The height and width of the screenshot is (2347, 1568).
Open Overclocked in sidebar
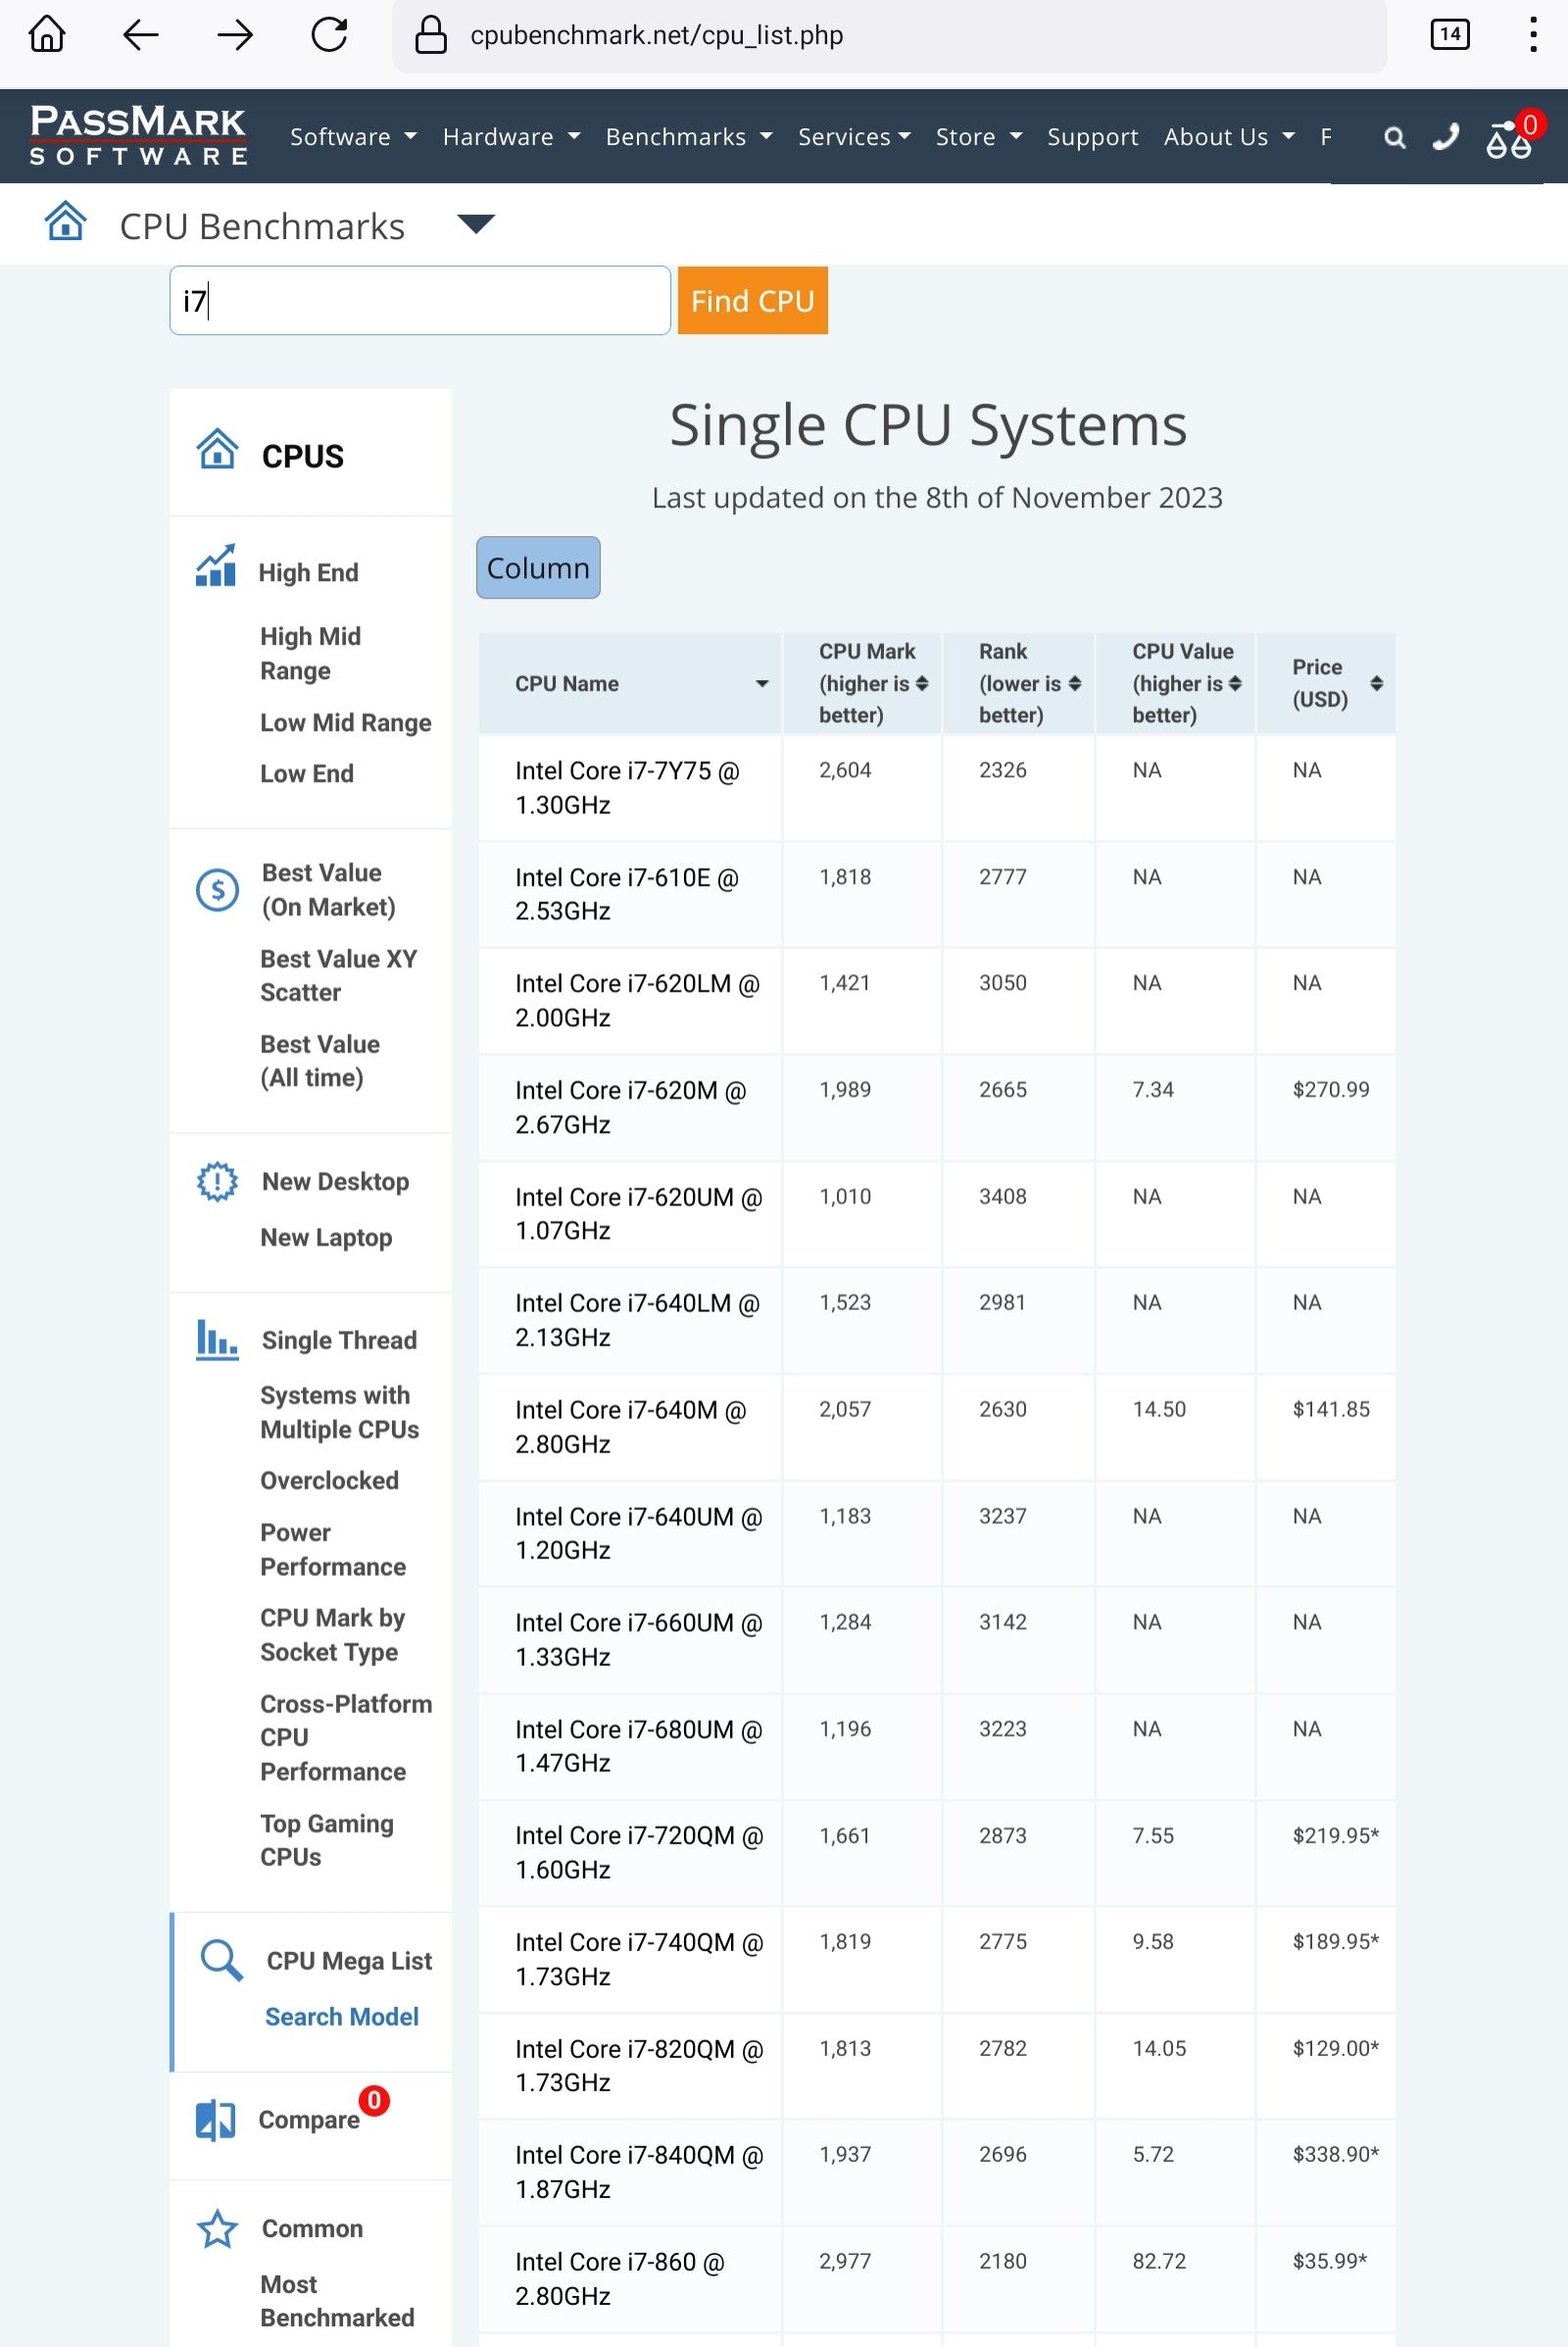(329, 1481)
